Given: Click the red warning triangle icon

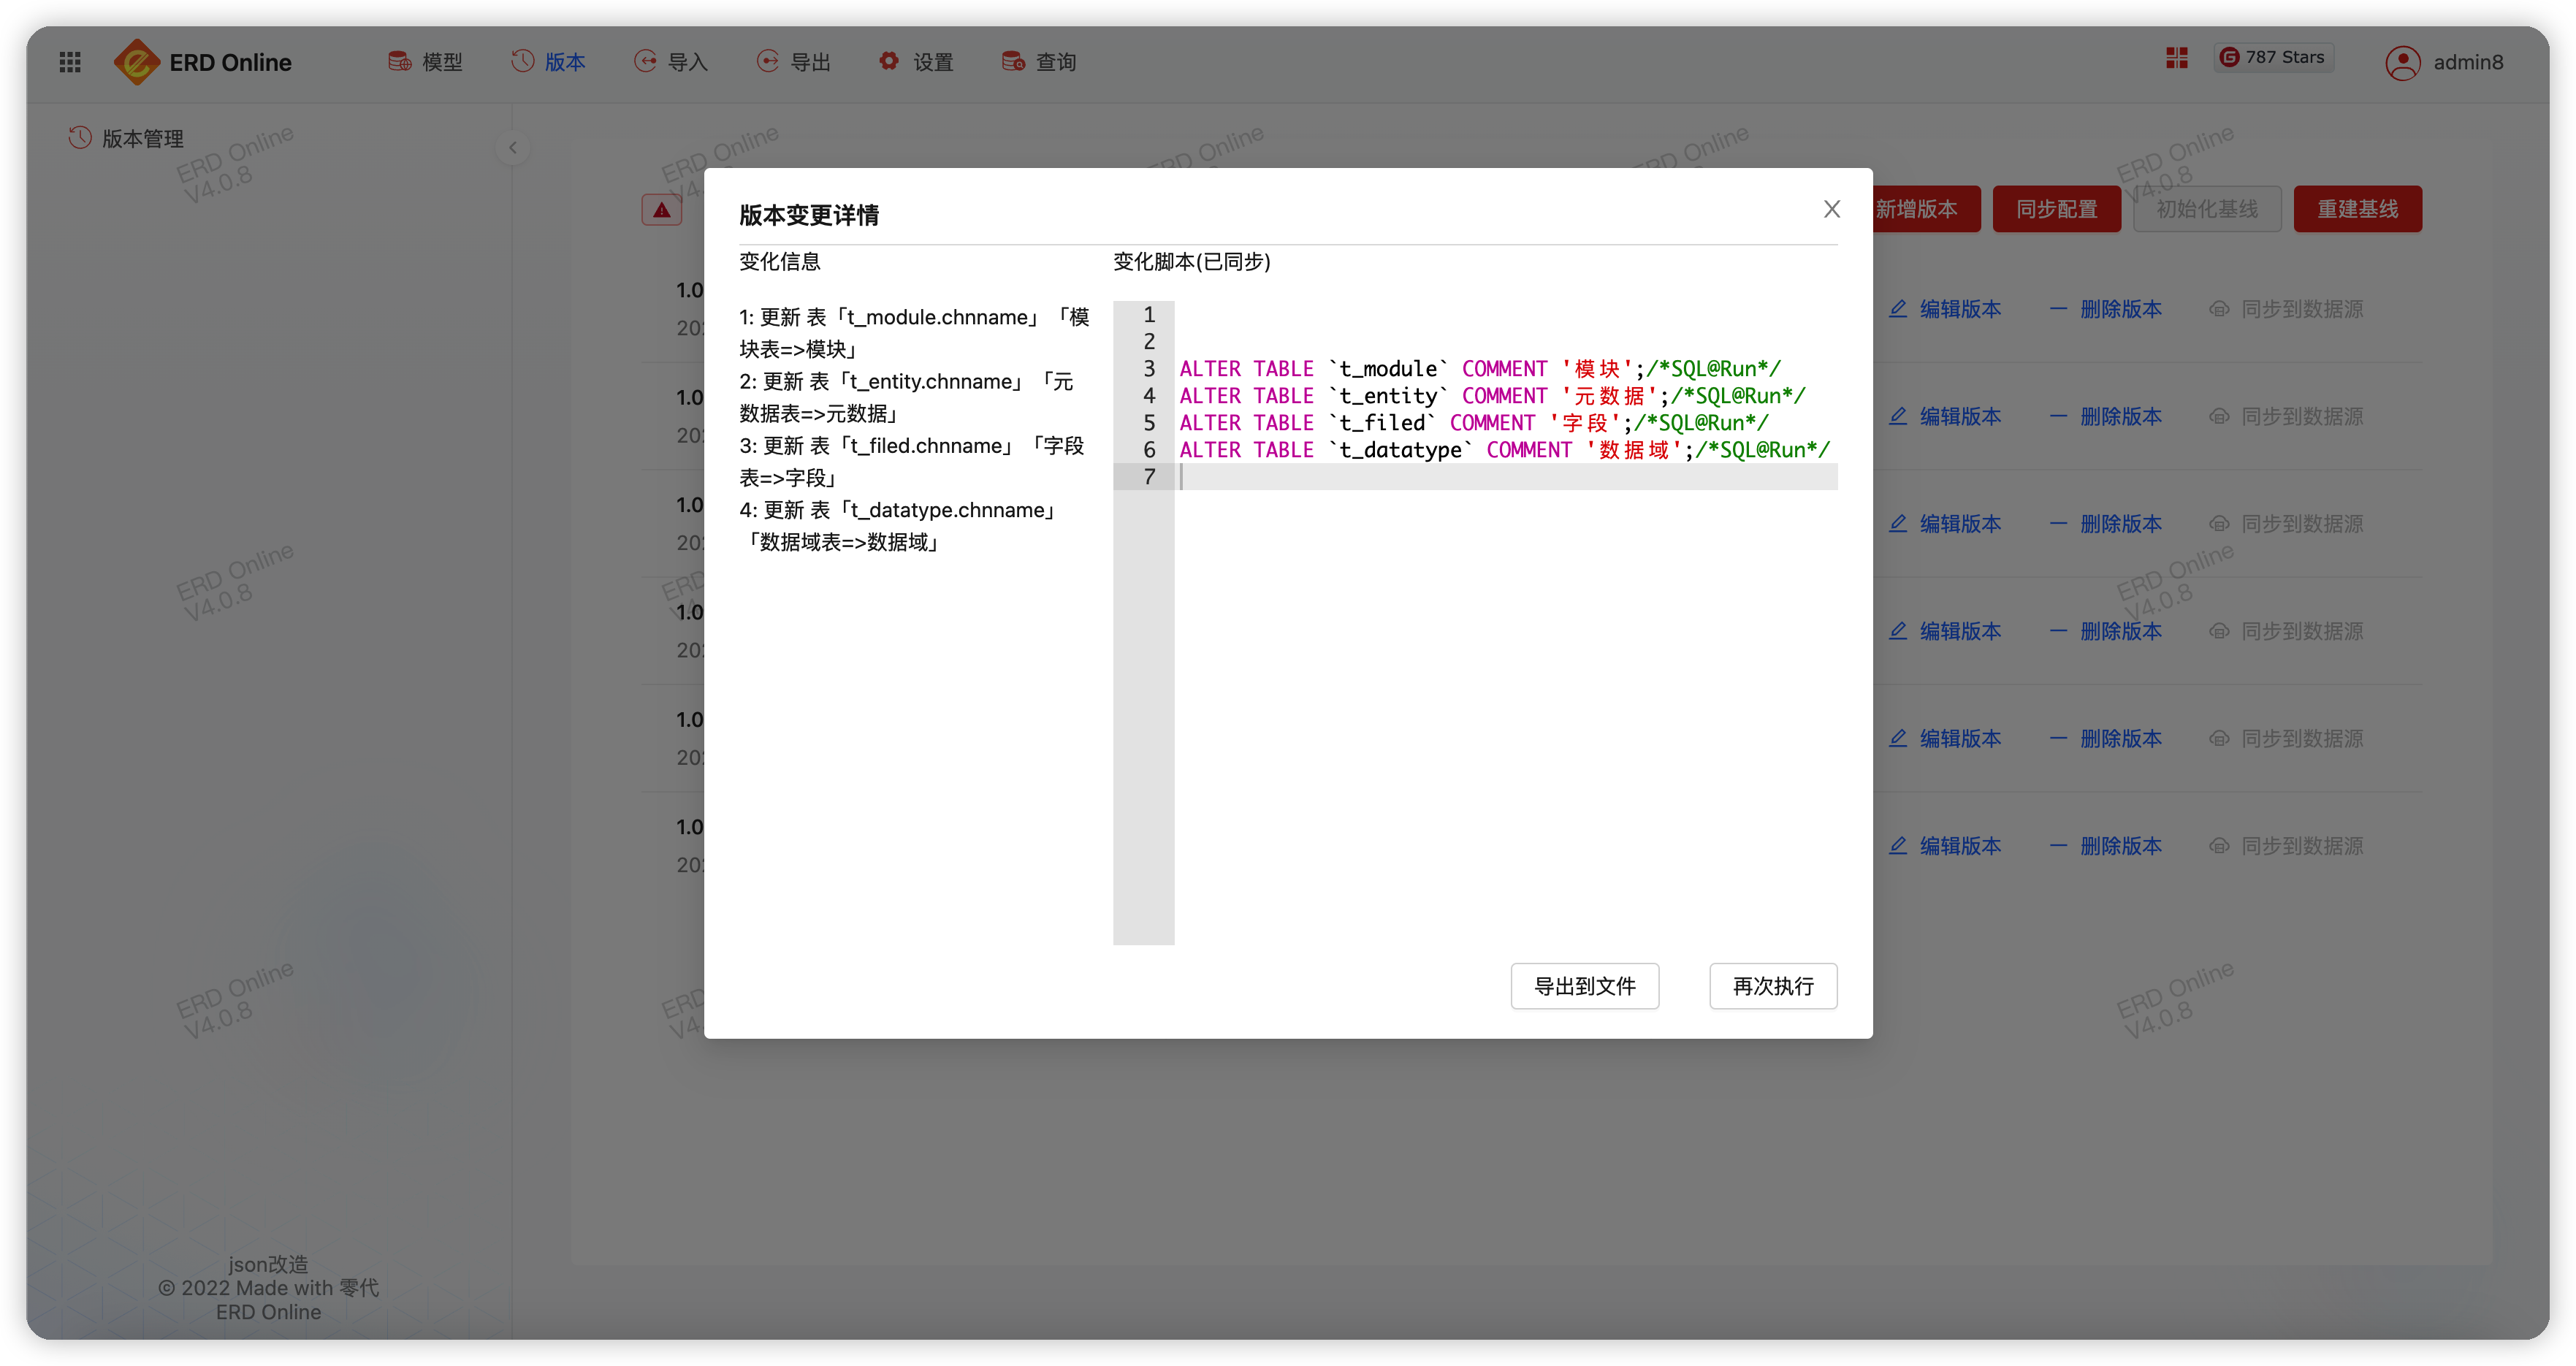Looking at the screenshot, I should 662,210.
